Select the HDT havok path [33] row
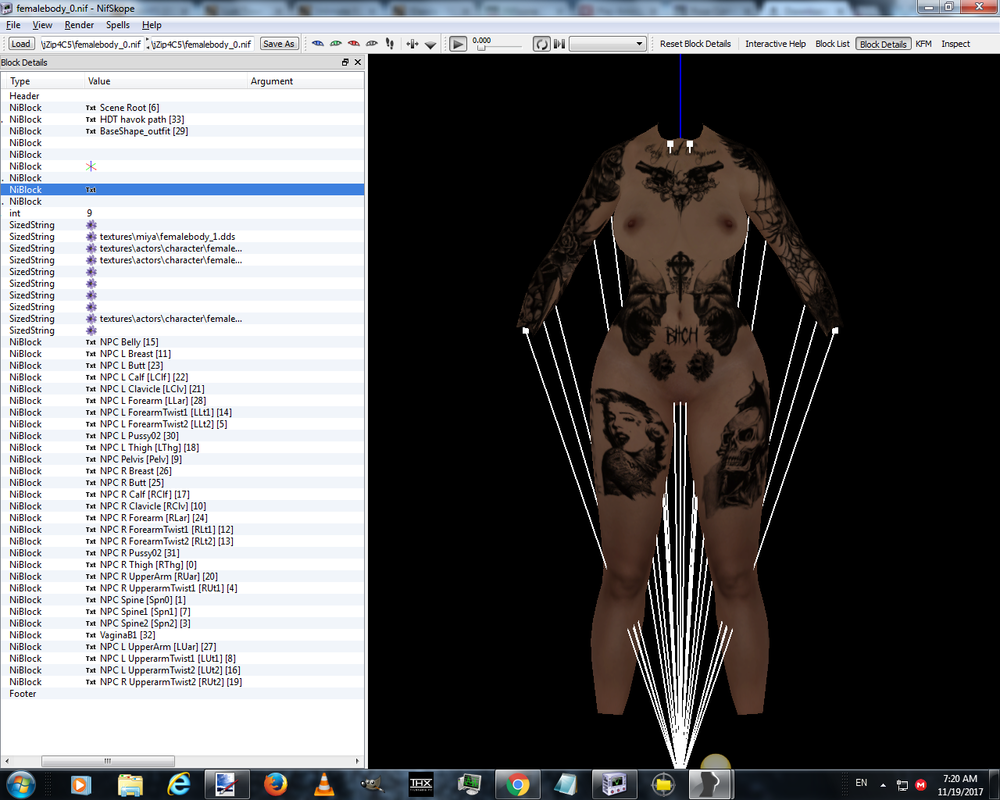This screenshot has height=800, width=1000. point(182,119)
